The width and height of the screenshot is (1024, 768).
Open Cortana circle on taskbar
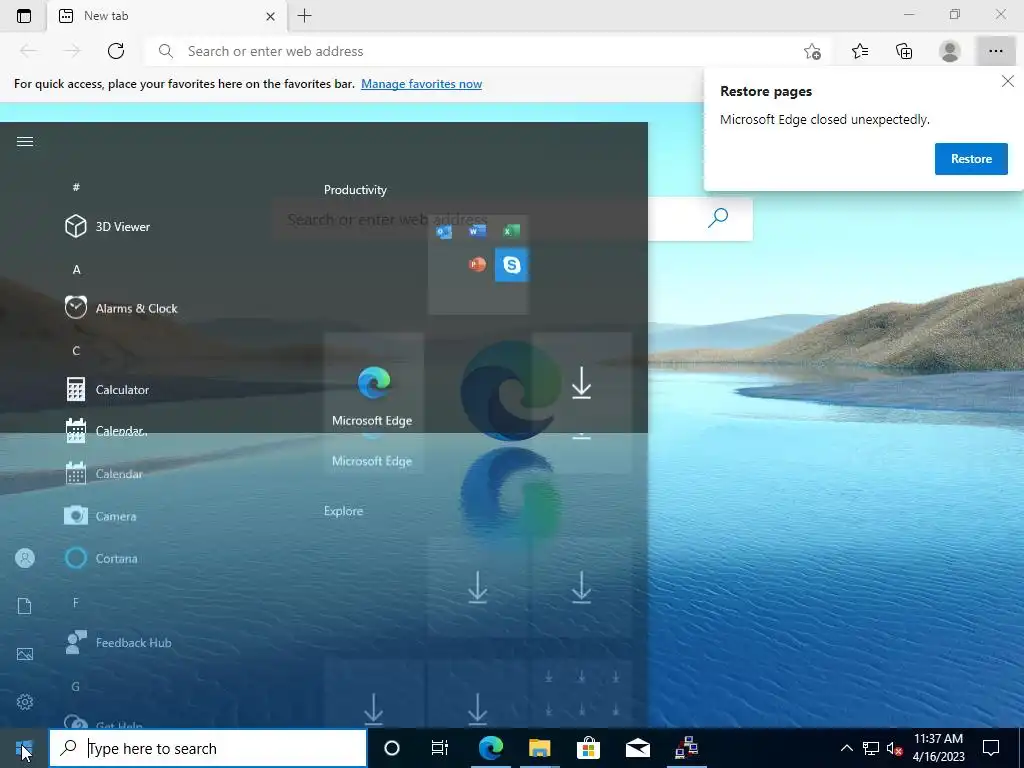[392, 748]
